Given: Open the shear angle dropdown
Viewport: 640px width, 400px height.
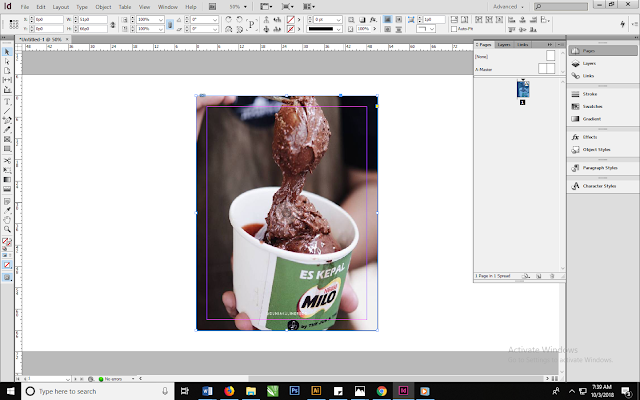Looking at the screenshot, I should point(215,29).
